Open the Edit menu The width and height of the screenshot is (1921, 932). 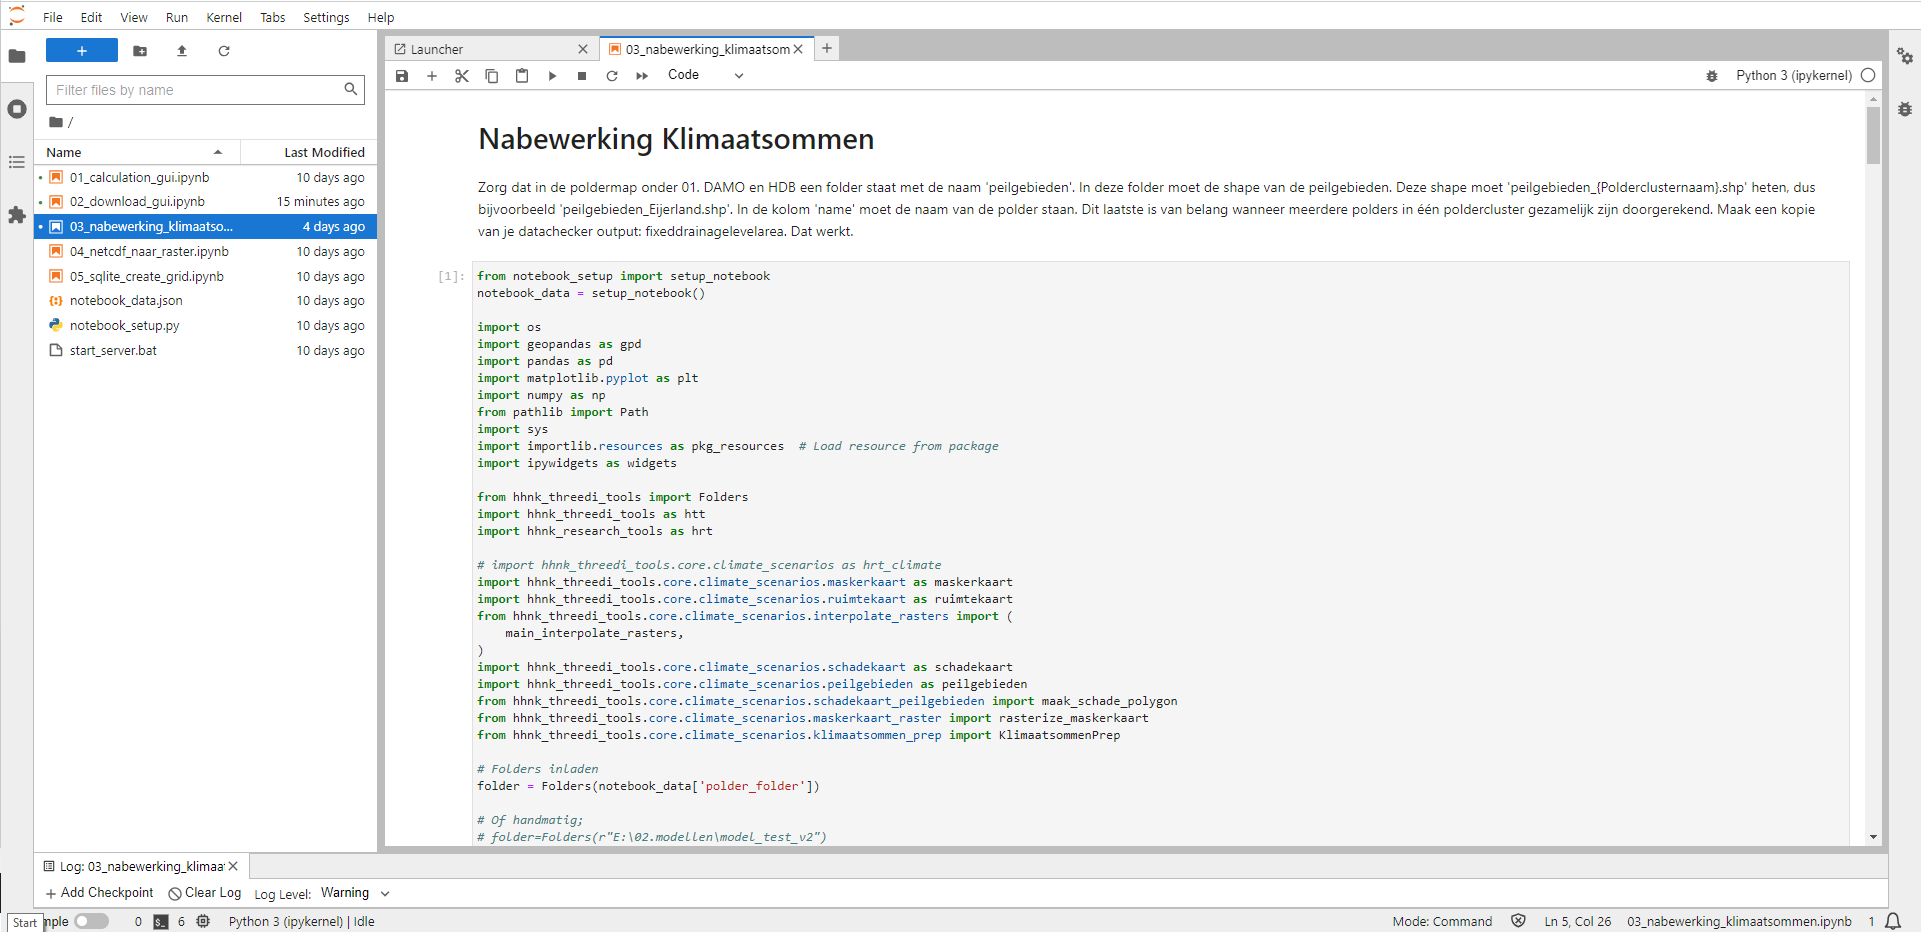91,17
